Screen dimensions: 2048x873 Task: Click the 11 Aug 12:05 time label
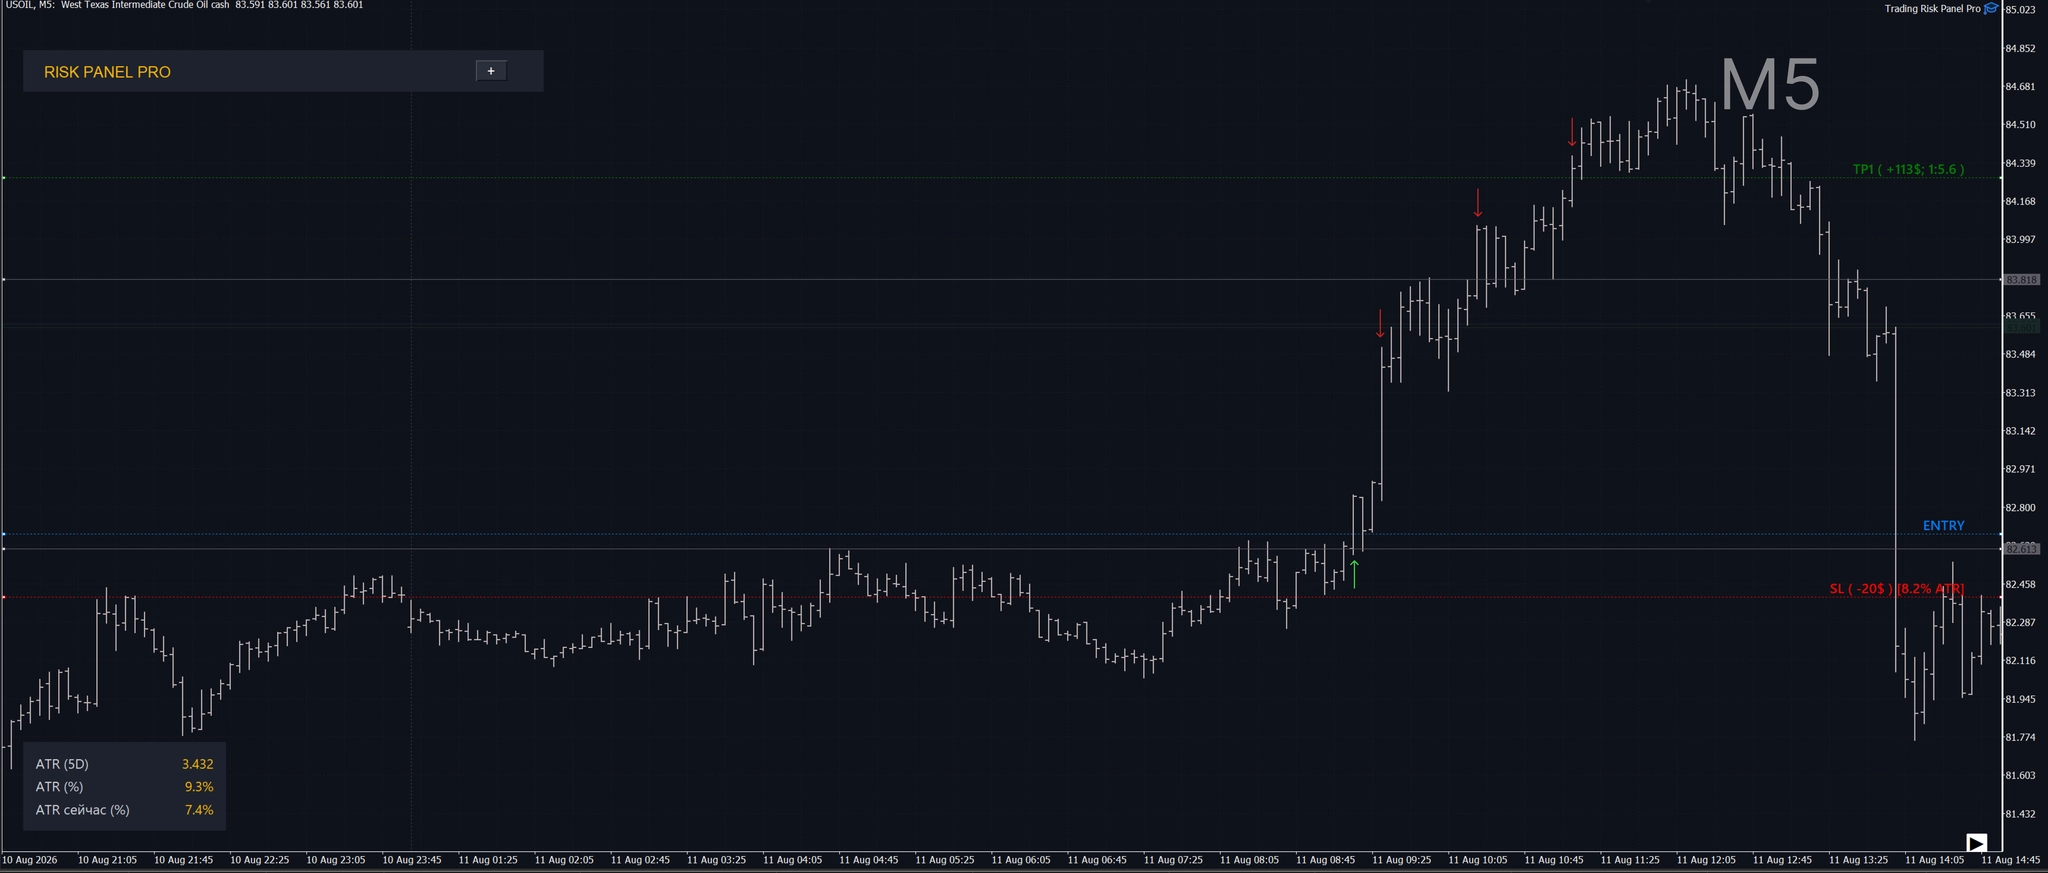(1707, 860)
